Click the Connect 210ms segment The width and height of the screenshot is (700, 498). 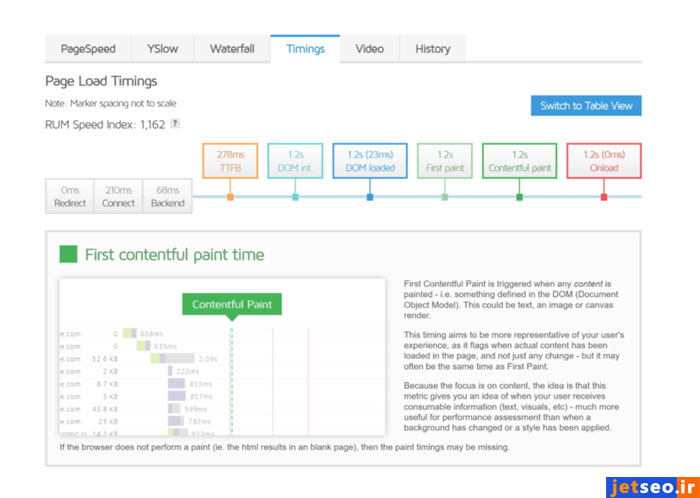118,196
